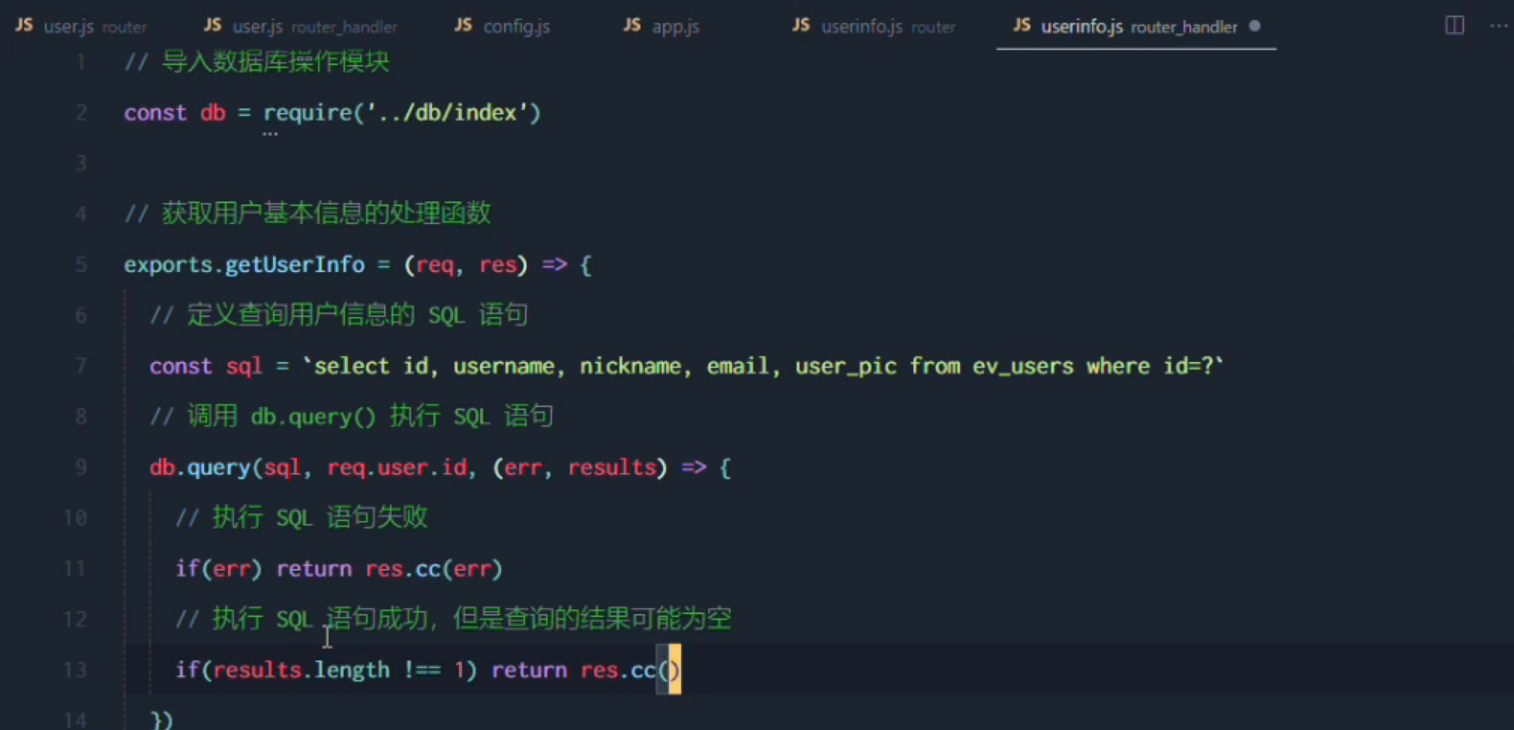Click the comment '// 定义查询用户信息的 SQL 语句'

click(x=339, y=316)
